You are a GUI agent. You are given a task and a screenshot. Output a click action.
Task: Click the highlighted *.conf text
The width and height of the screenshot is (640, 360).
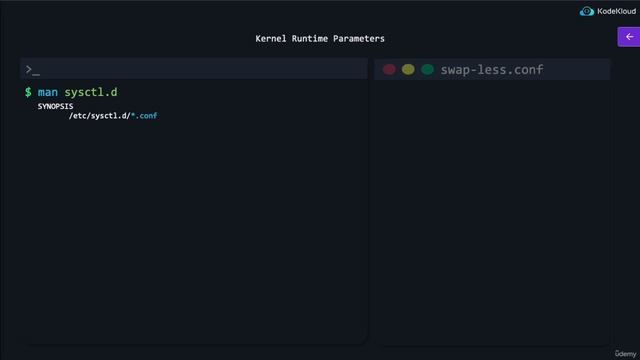click(x=144, y=116)
